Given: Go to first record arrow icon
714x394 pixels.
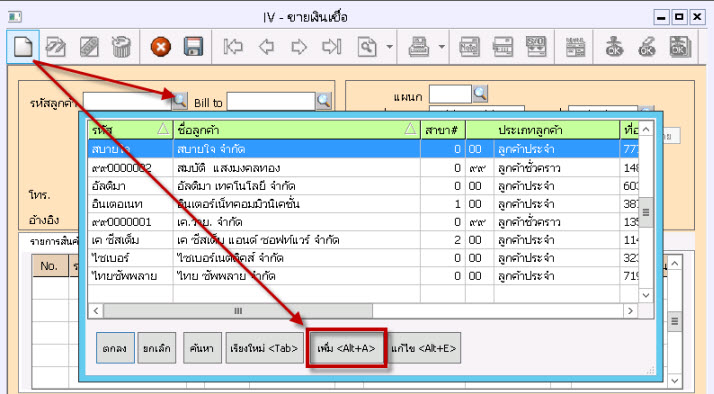Looking at the screenshot, I should (233, 46).
